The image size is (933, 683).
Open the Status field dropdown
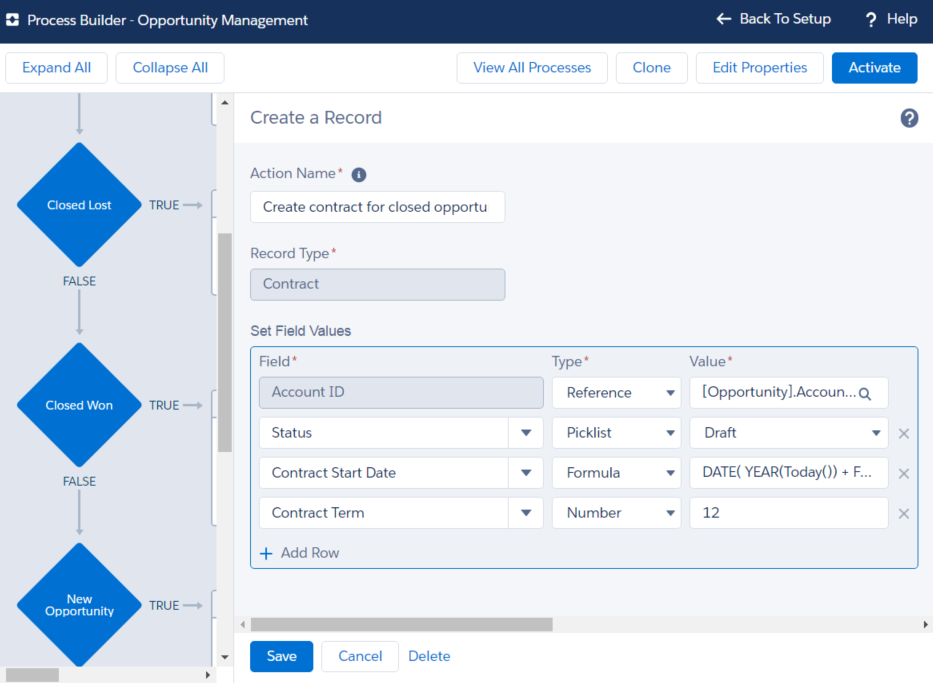point(525,433)
